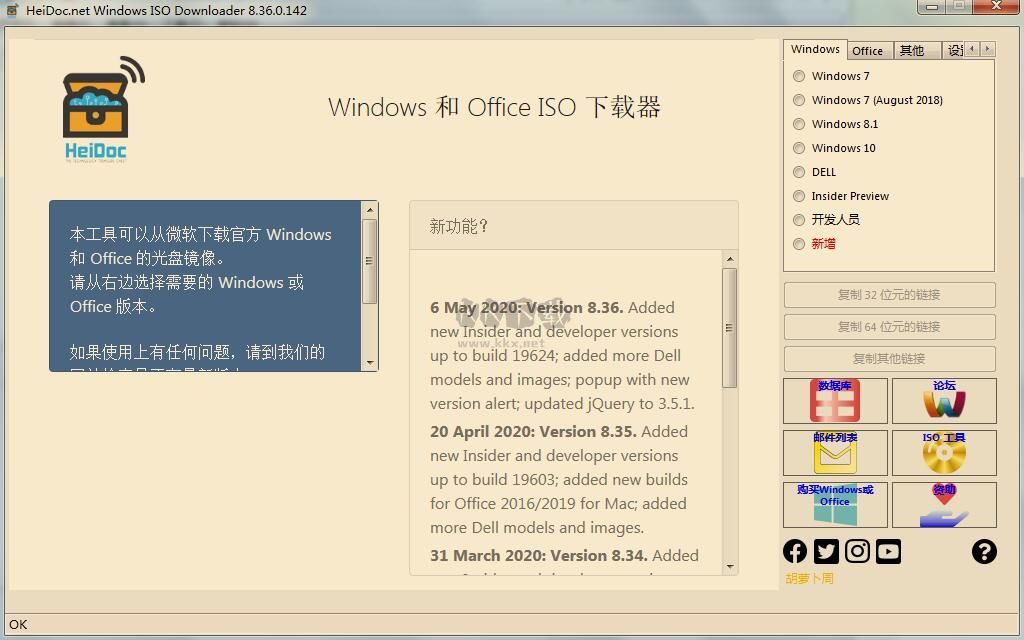
Task: Click 复制 64 位元的链接 button
Action: [x=889, y=327]
